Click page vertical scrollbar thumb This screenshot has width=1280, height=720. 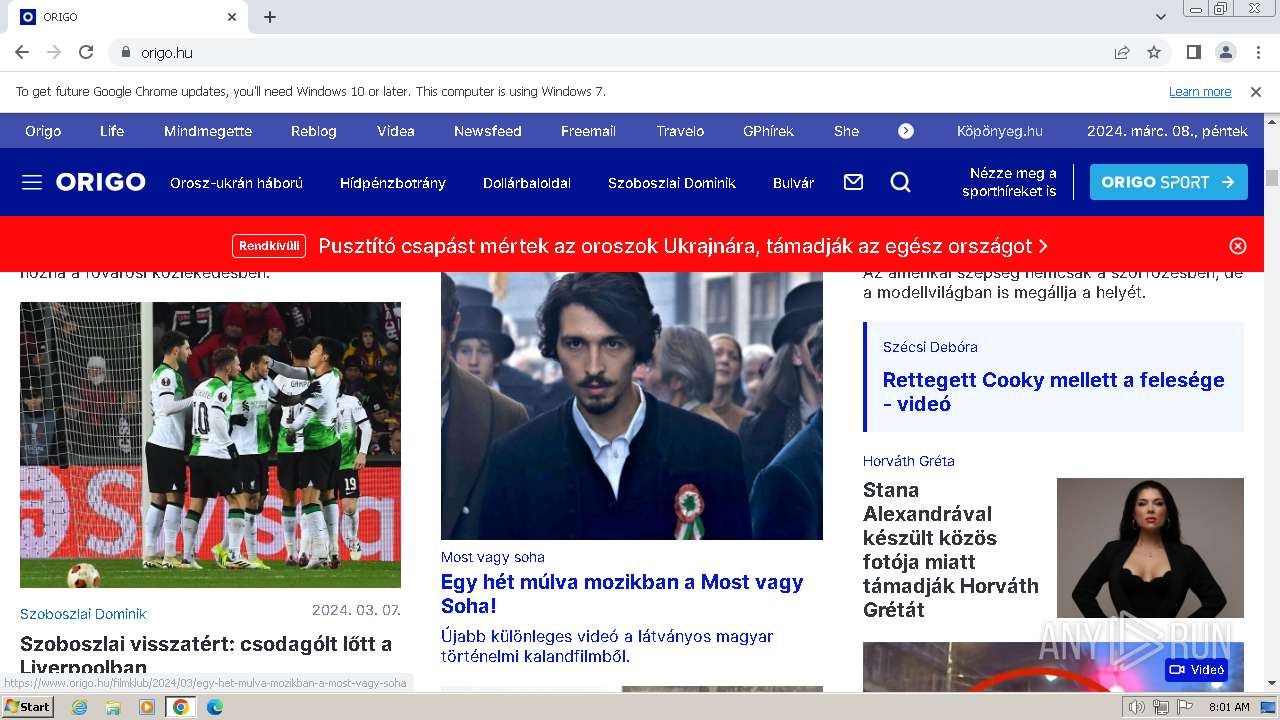coord(1271,178)
